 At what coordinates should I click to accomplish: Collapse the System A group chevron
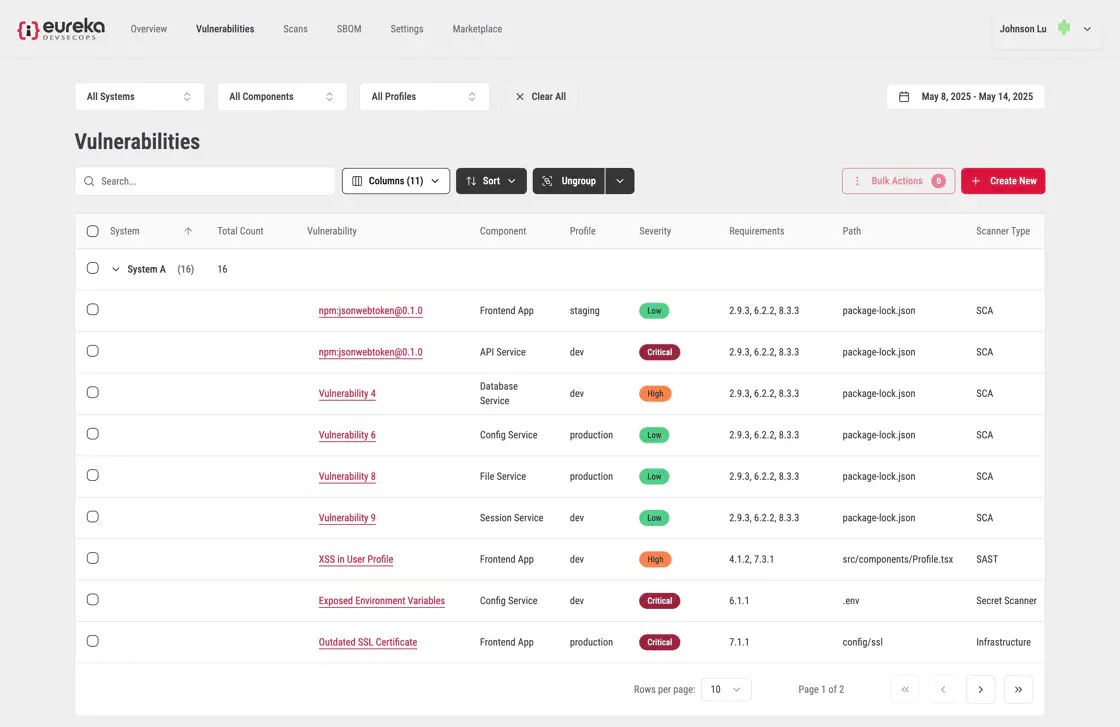pyautogui.click(x=116, y=269)
